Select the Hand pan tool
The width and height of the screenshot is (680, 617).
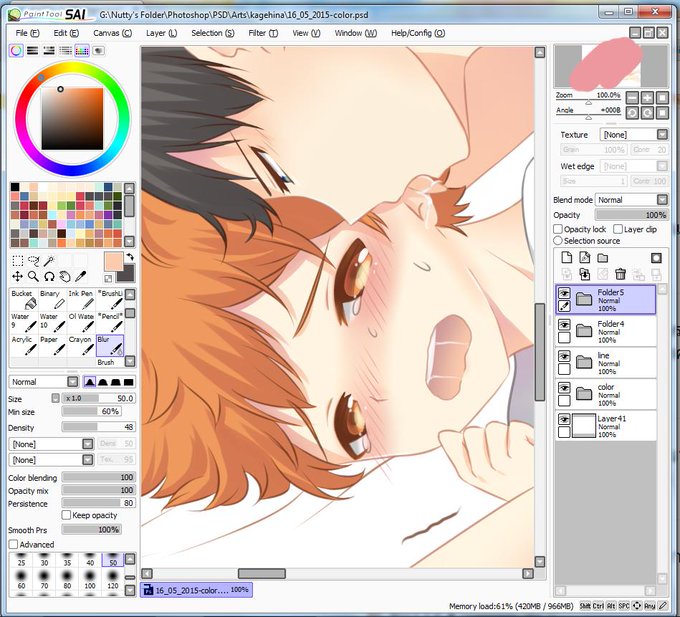[65, 276]
